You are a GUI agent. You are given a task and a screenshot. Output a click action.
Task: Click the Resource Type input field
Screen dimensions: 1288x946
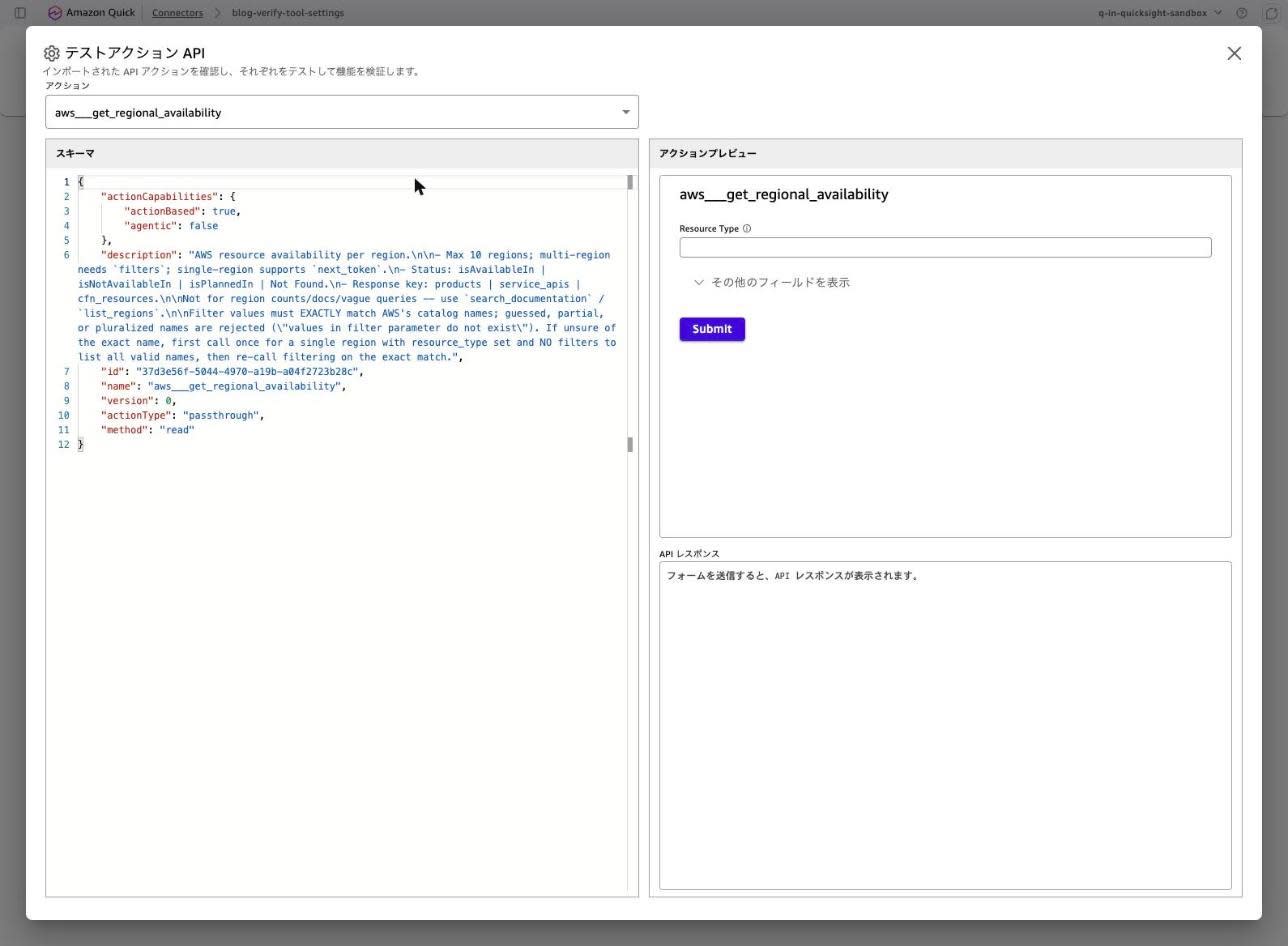945,247
